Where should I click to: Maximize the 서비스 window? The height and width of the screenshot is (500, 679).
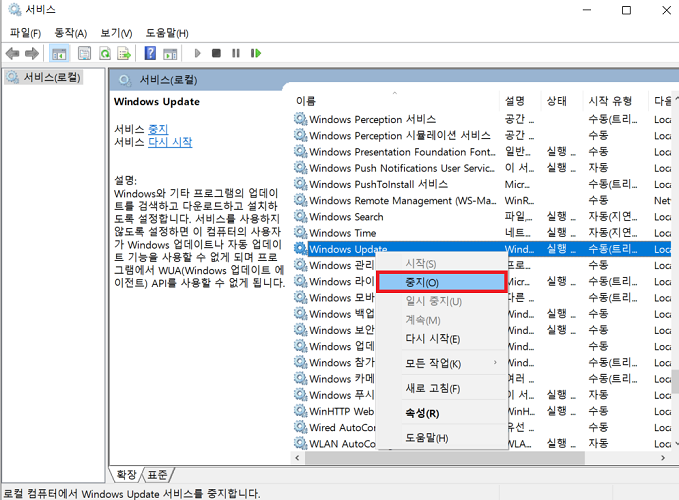[x=626, y=10]
